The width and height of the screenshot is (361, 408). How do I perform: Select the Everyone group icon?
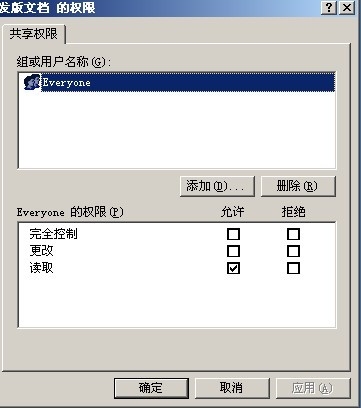[32, 82]
